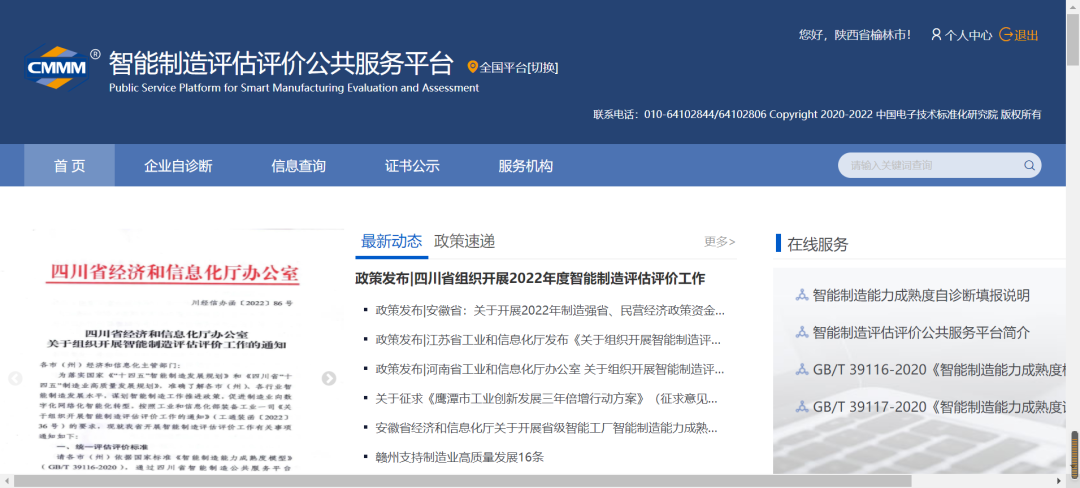Open the 证书公示 navigation item
The image size is (1080, 488).
click(412, 166)
